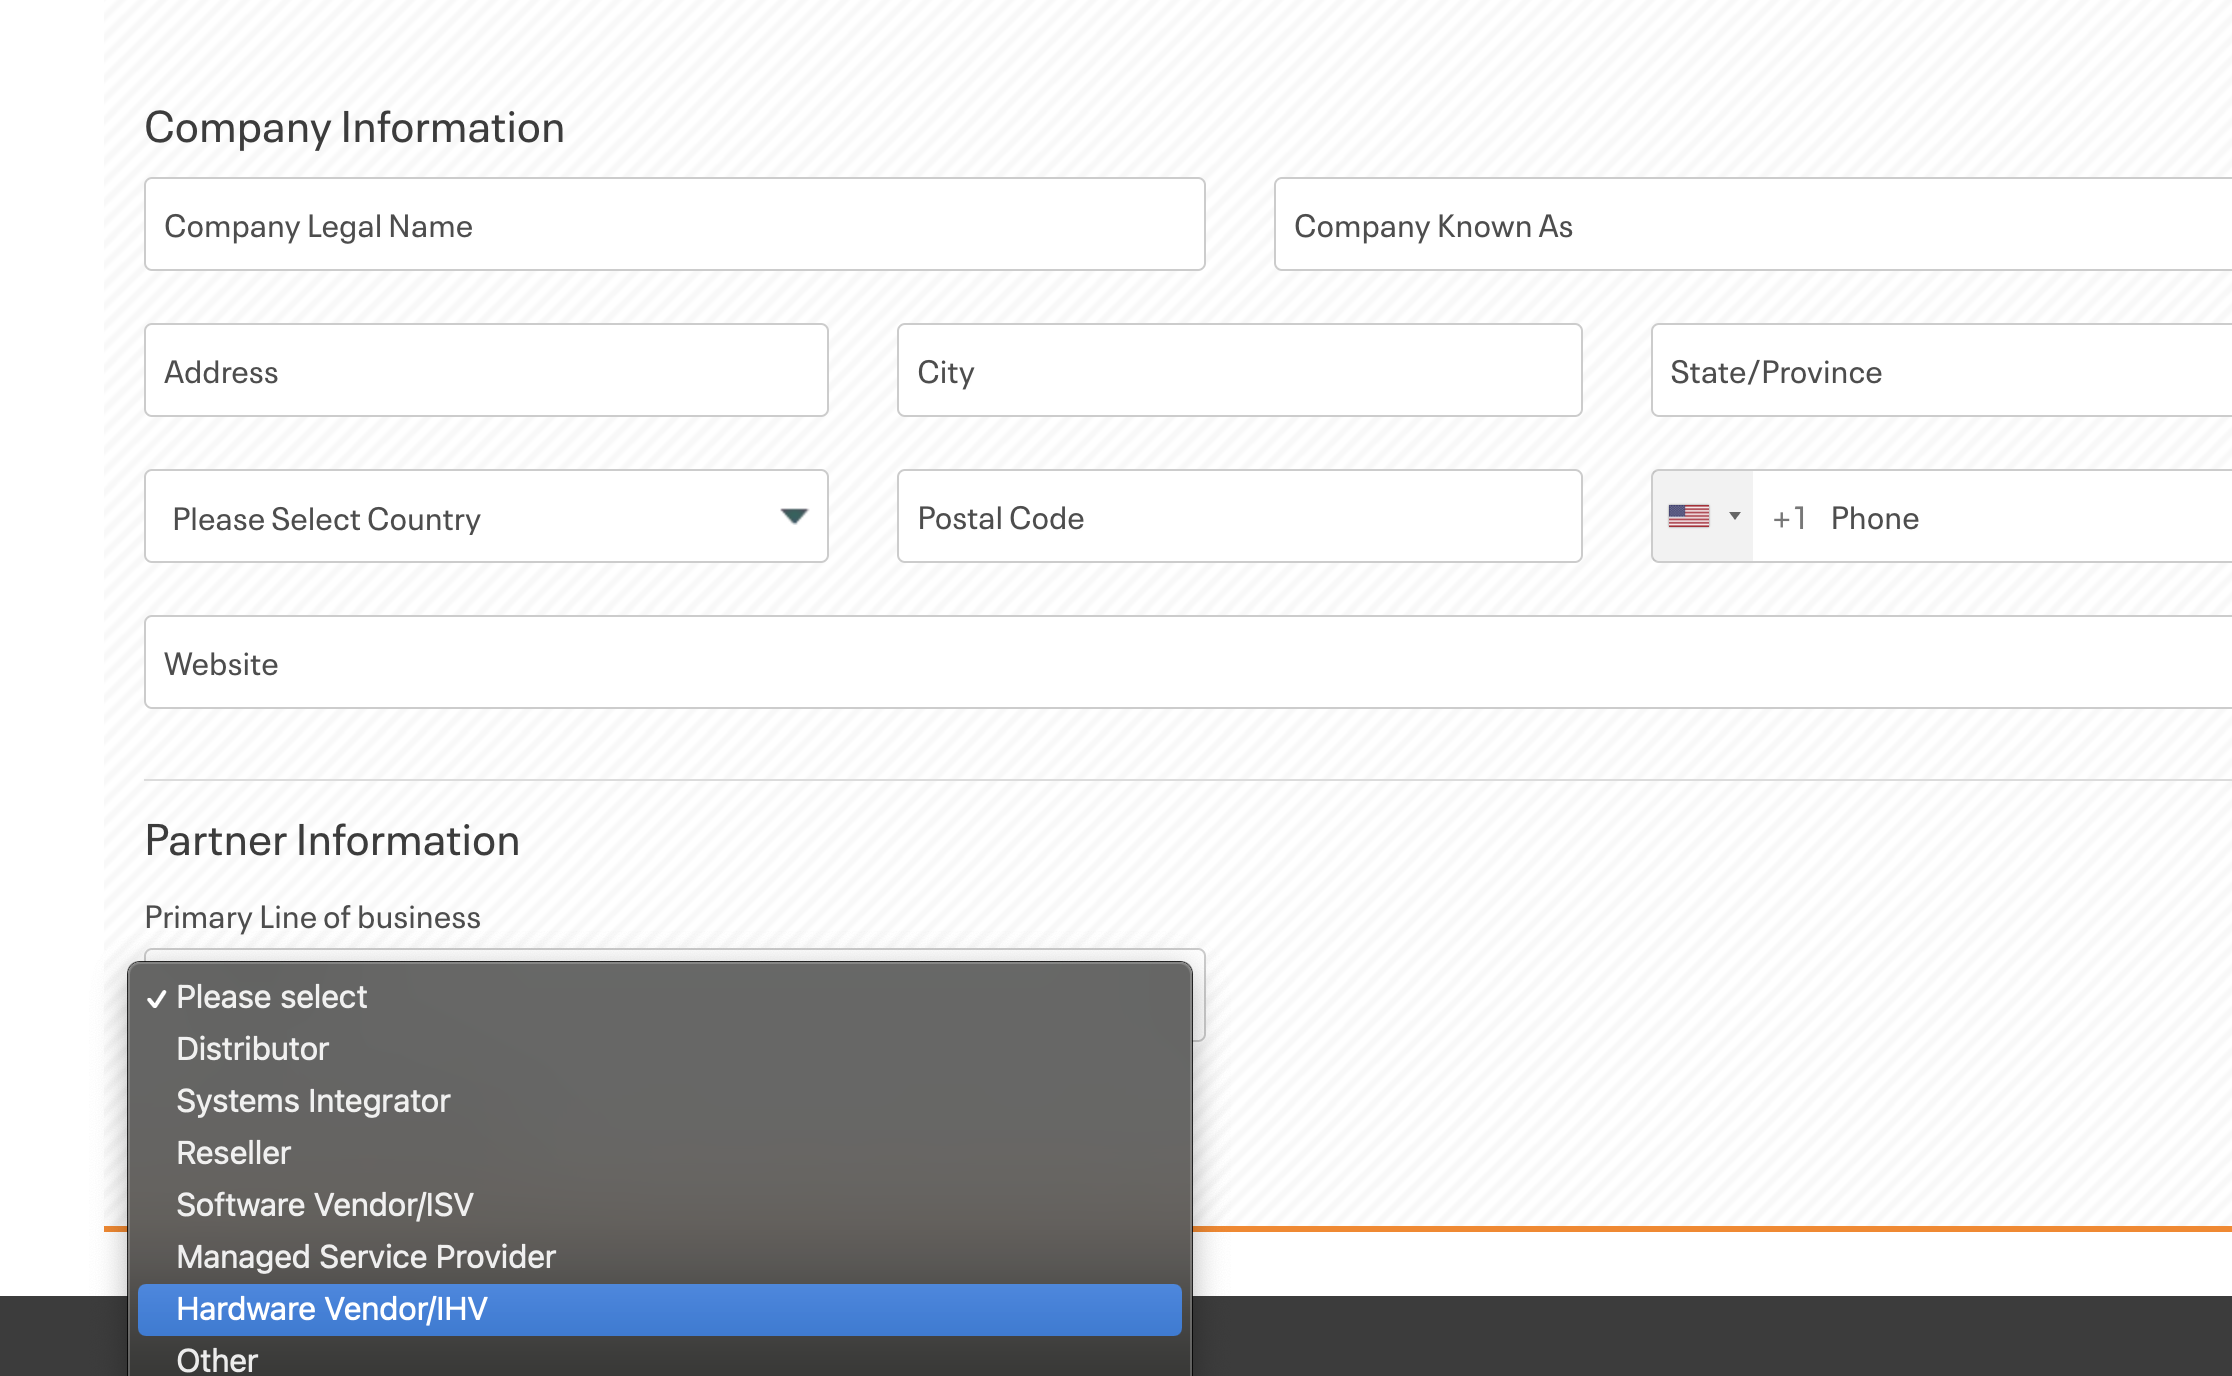Viewport: 2232px width, 1376px height.
Task: Click into the Address input field
Action: click(x=486, y=371)
